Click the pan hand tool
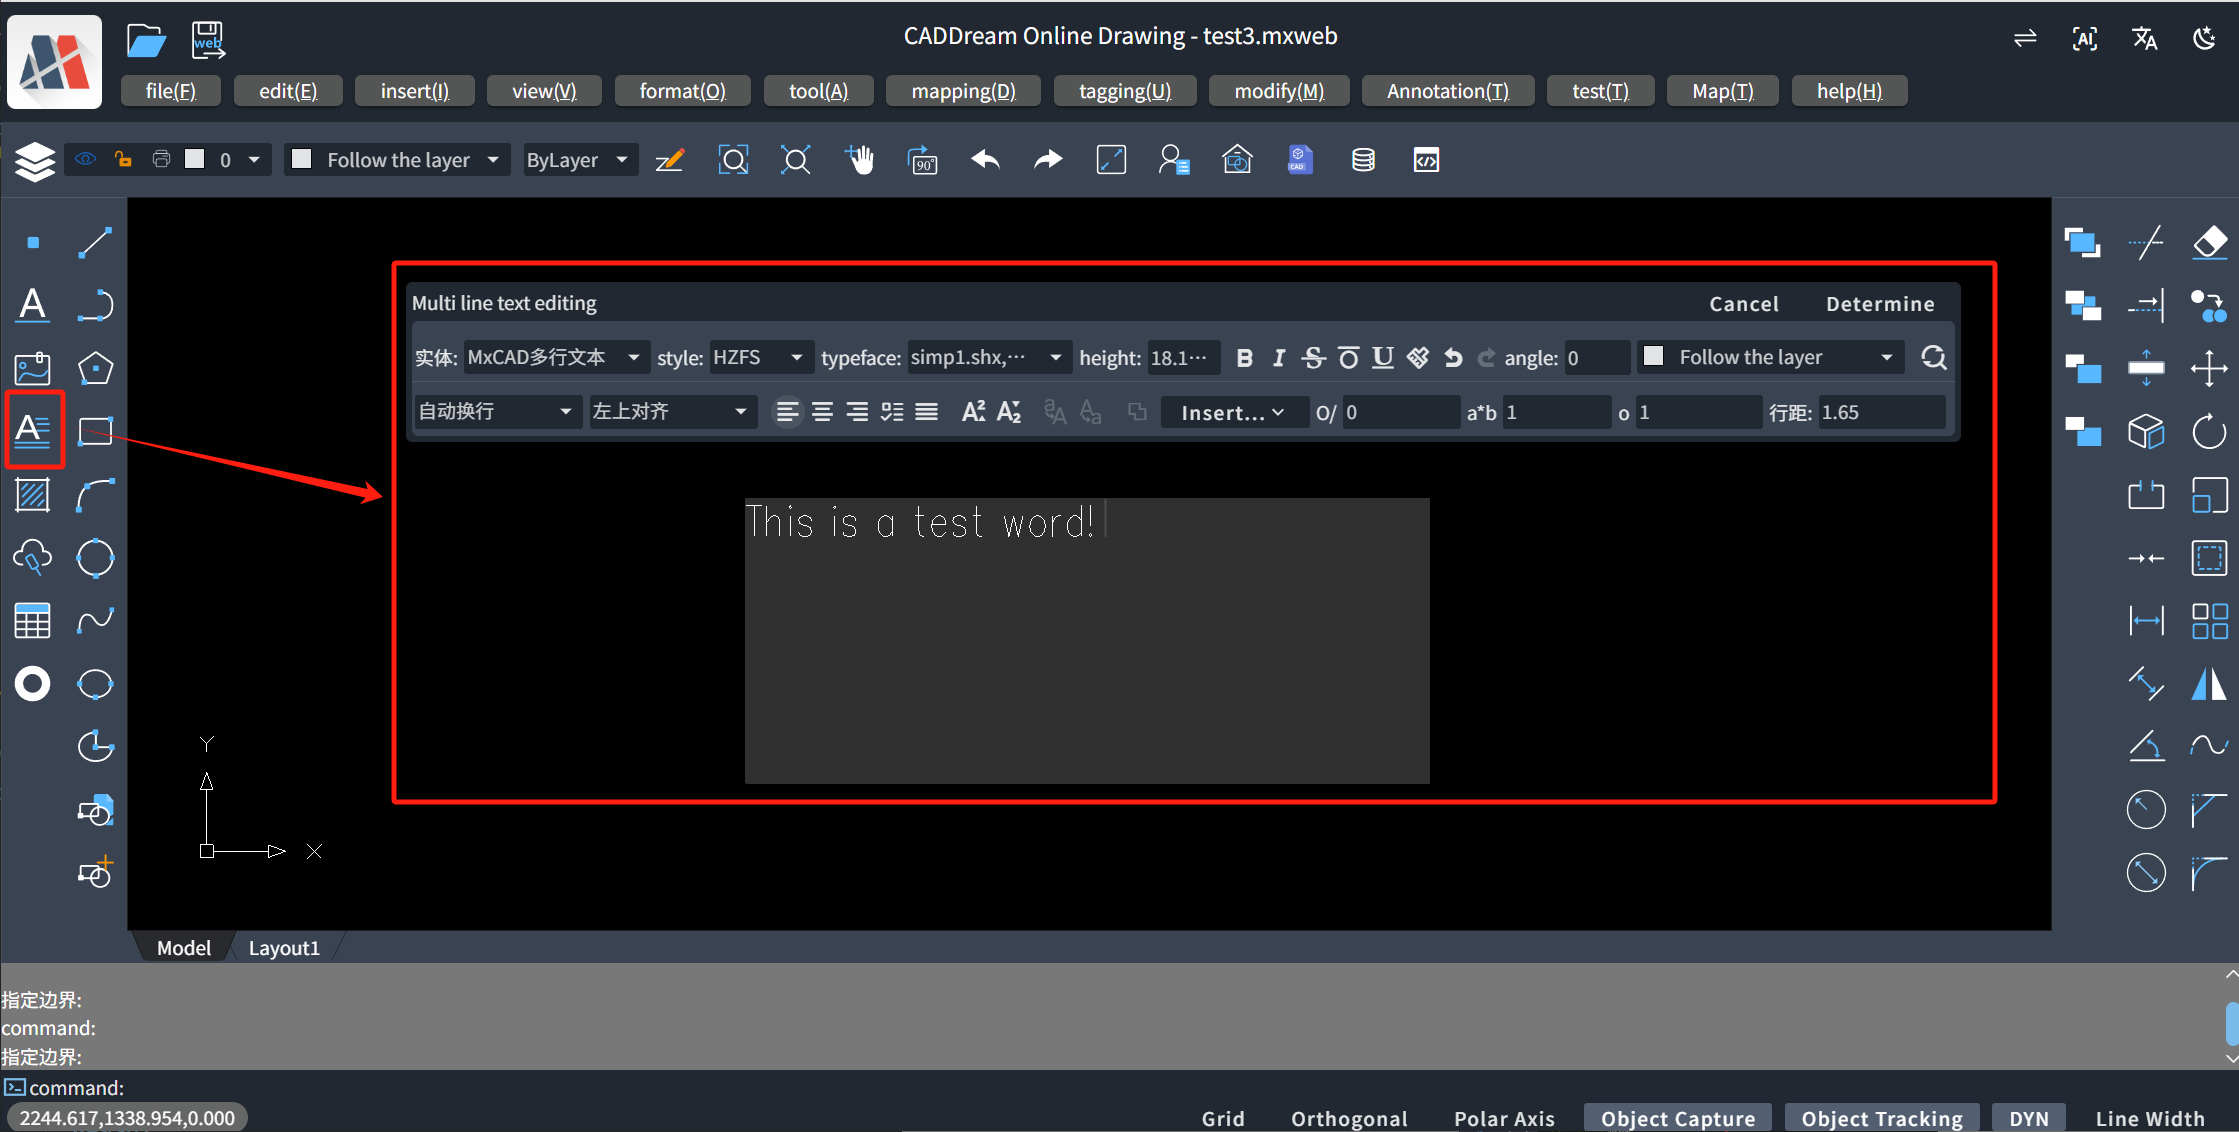 tap(859, 160)
